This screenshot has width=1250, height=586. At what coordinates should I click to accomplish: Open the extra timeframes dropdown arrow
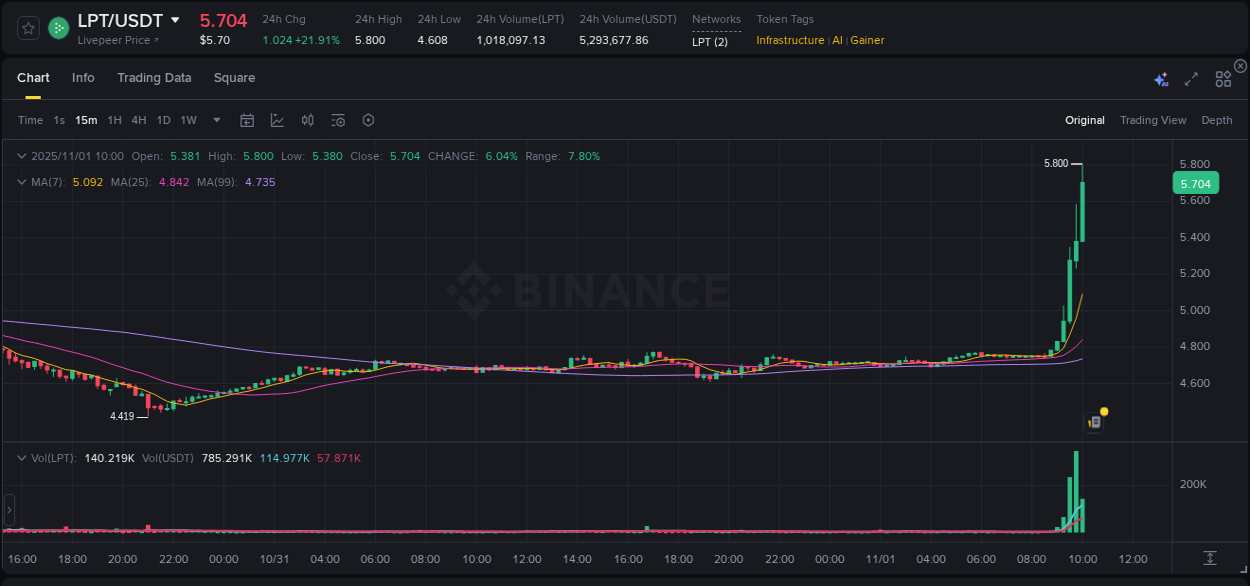[215, 119]
